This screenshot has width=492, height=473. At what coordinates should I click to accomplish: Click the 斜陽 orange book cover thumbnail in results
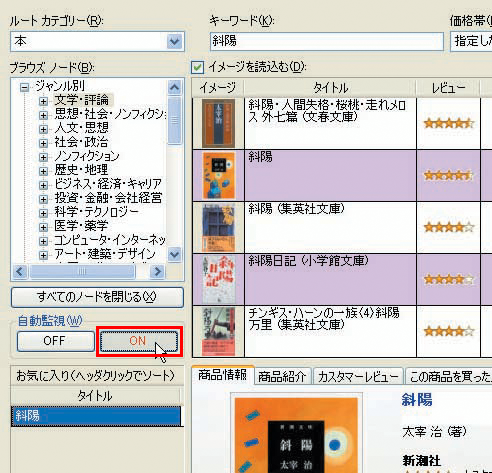tap(219, 175)
